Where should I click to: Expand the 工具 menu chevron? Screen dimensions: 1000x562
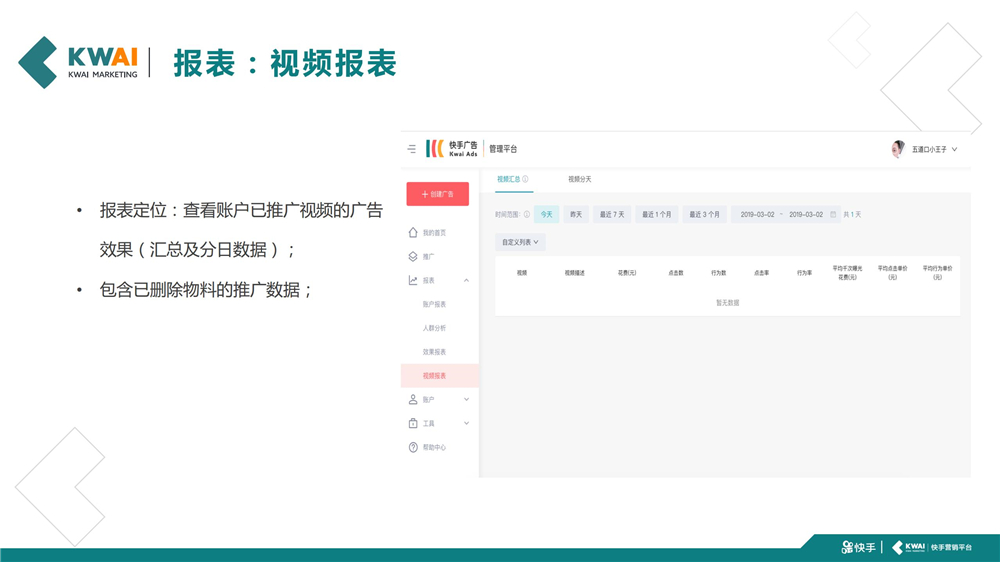[x=466, y=424]
